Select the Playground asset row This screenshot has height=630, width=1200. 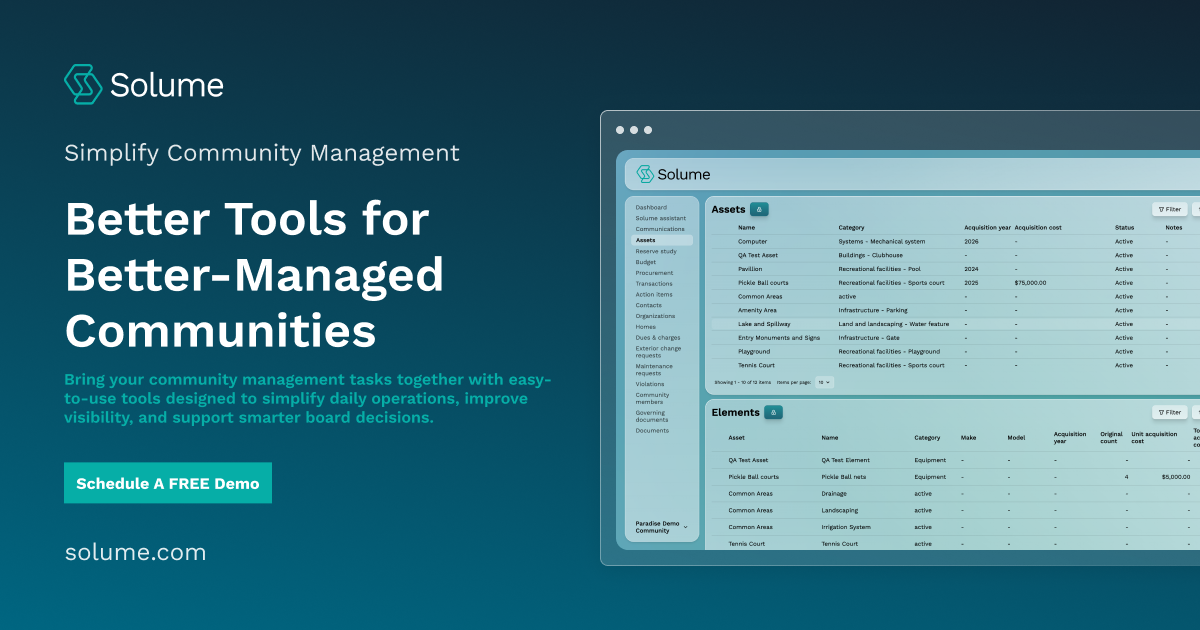click(955, 352)
